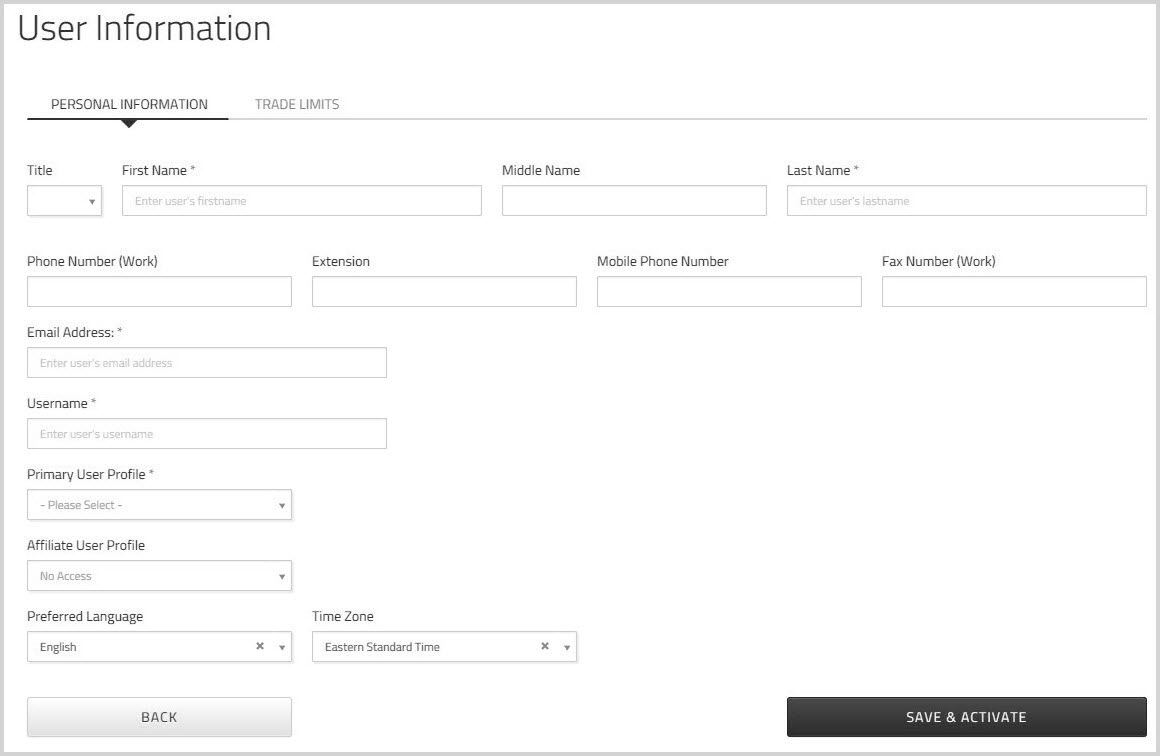Image resolution: width=1160 pixels, height=756 pixels.
Task: Open the Preferred Language dropdown arrow
Action: pos(281,647)
